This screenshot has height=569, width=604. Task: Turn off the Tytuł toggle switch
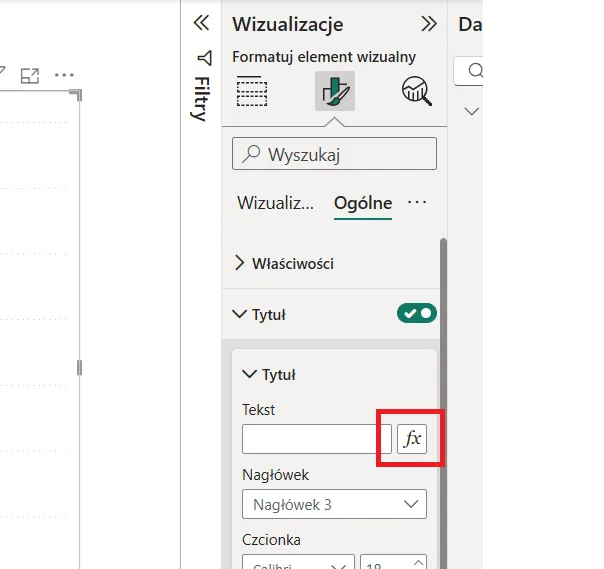pyautogui.click(x=417, y=314)
